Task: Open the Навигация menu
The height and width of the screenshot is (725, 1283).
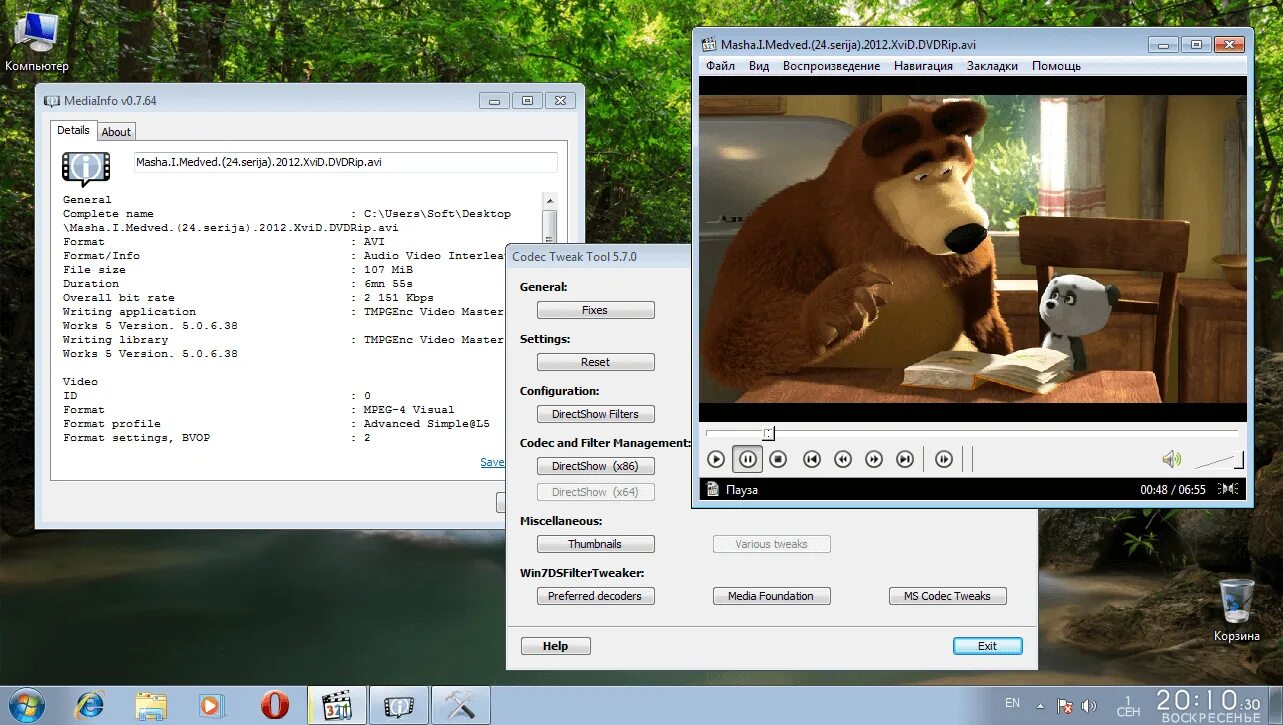Action: [x=923, y=66]
